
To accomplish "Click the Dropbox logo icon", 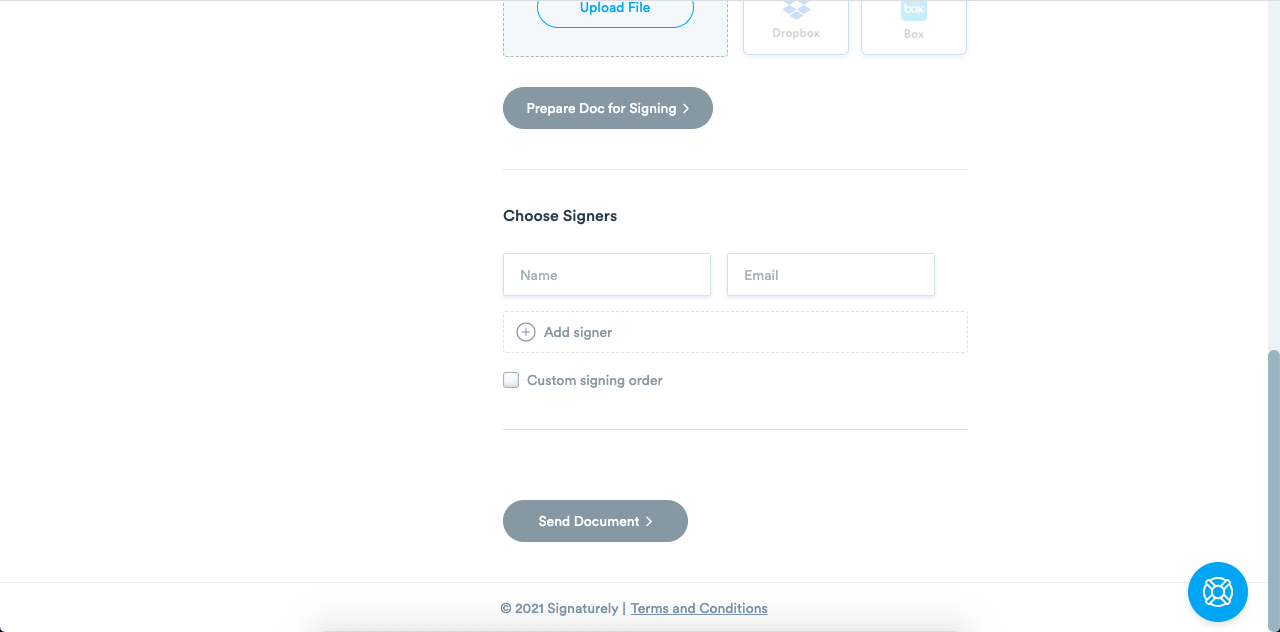I will pyautogui.click(x=796, y=10).
